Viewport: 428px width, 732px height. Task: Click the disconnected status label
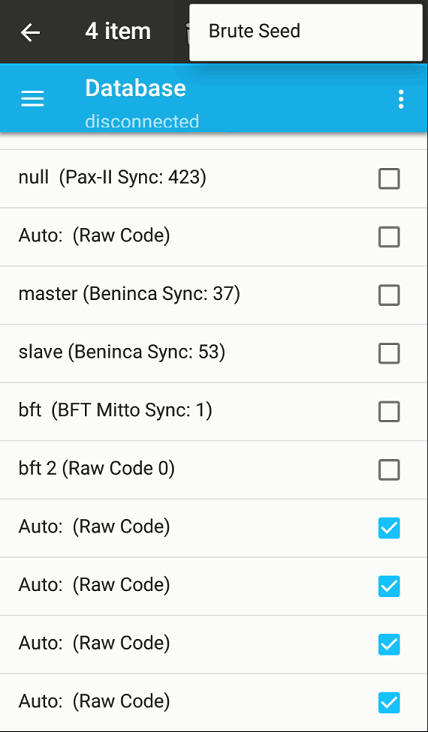tap(142, 121)
